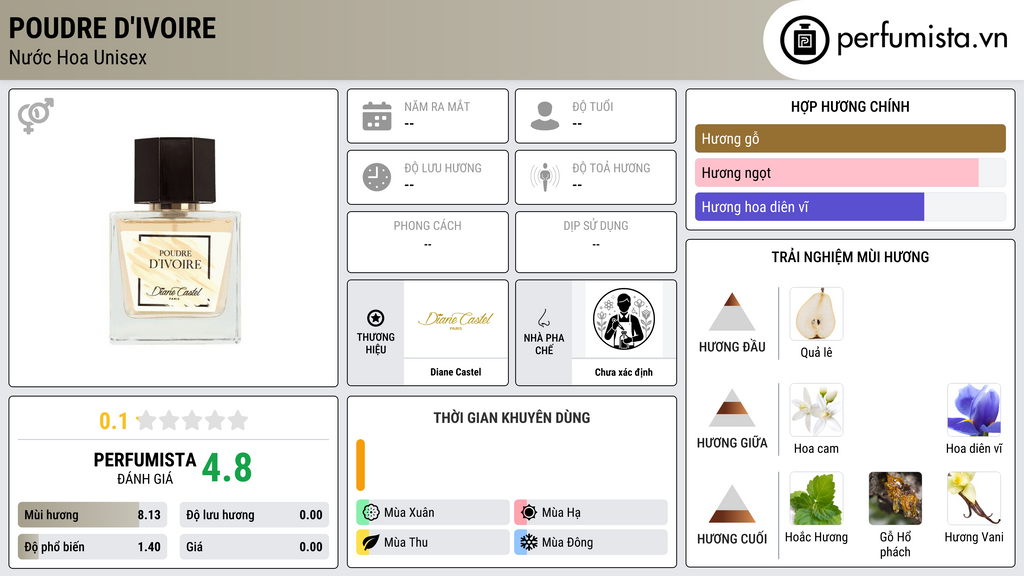The height and width of the screenshot is (576, 1024).
Task: Click the 4.8 Perfumista rating score
Action: pos(227,468)
